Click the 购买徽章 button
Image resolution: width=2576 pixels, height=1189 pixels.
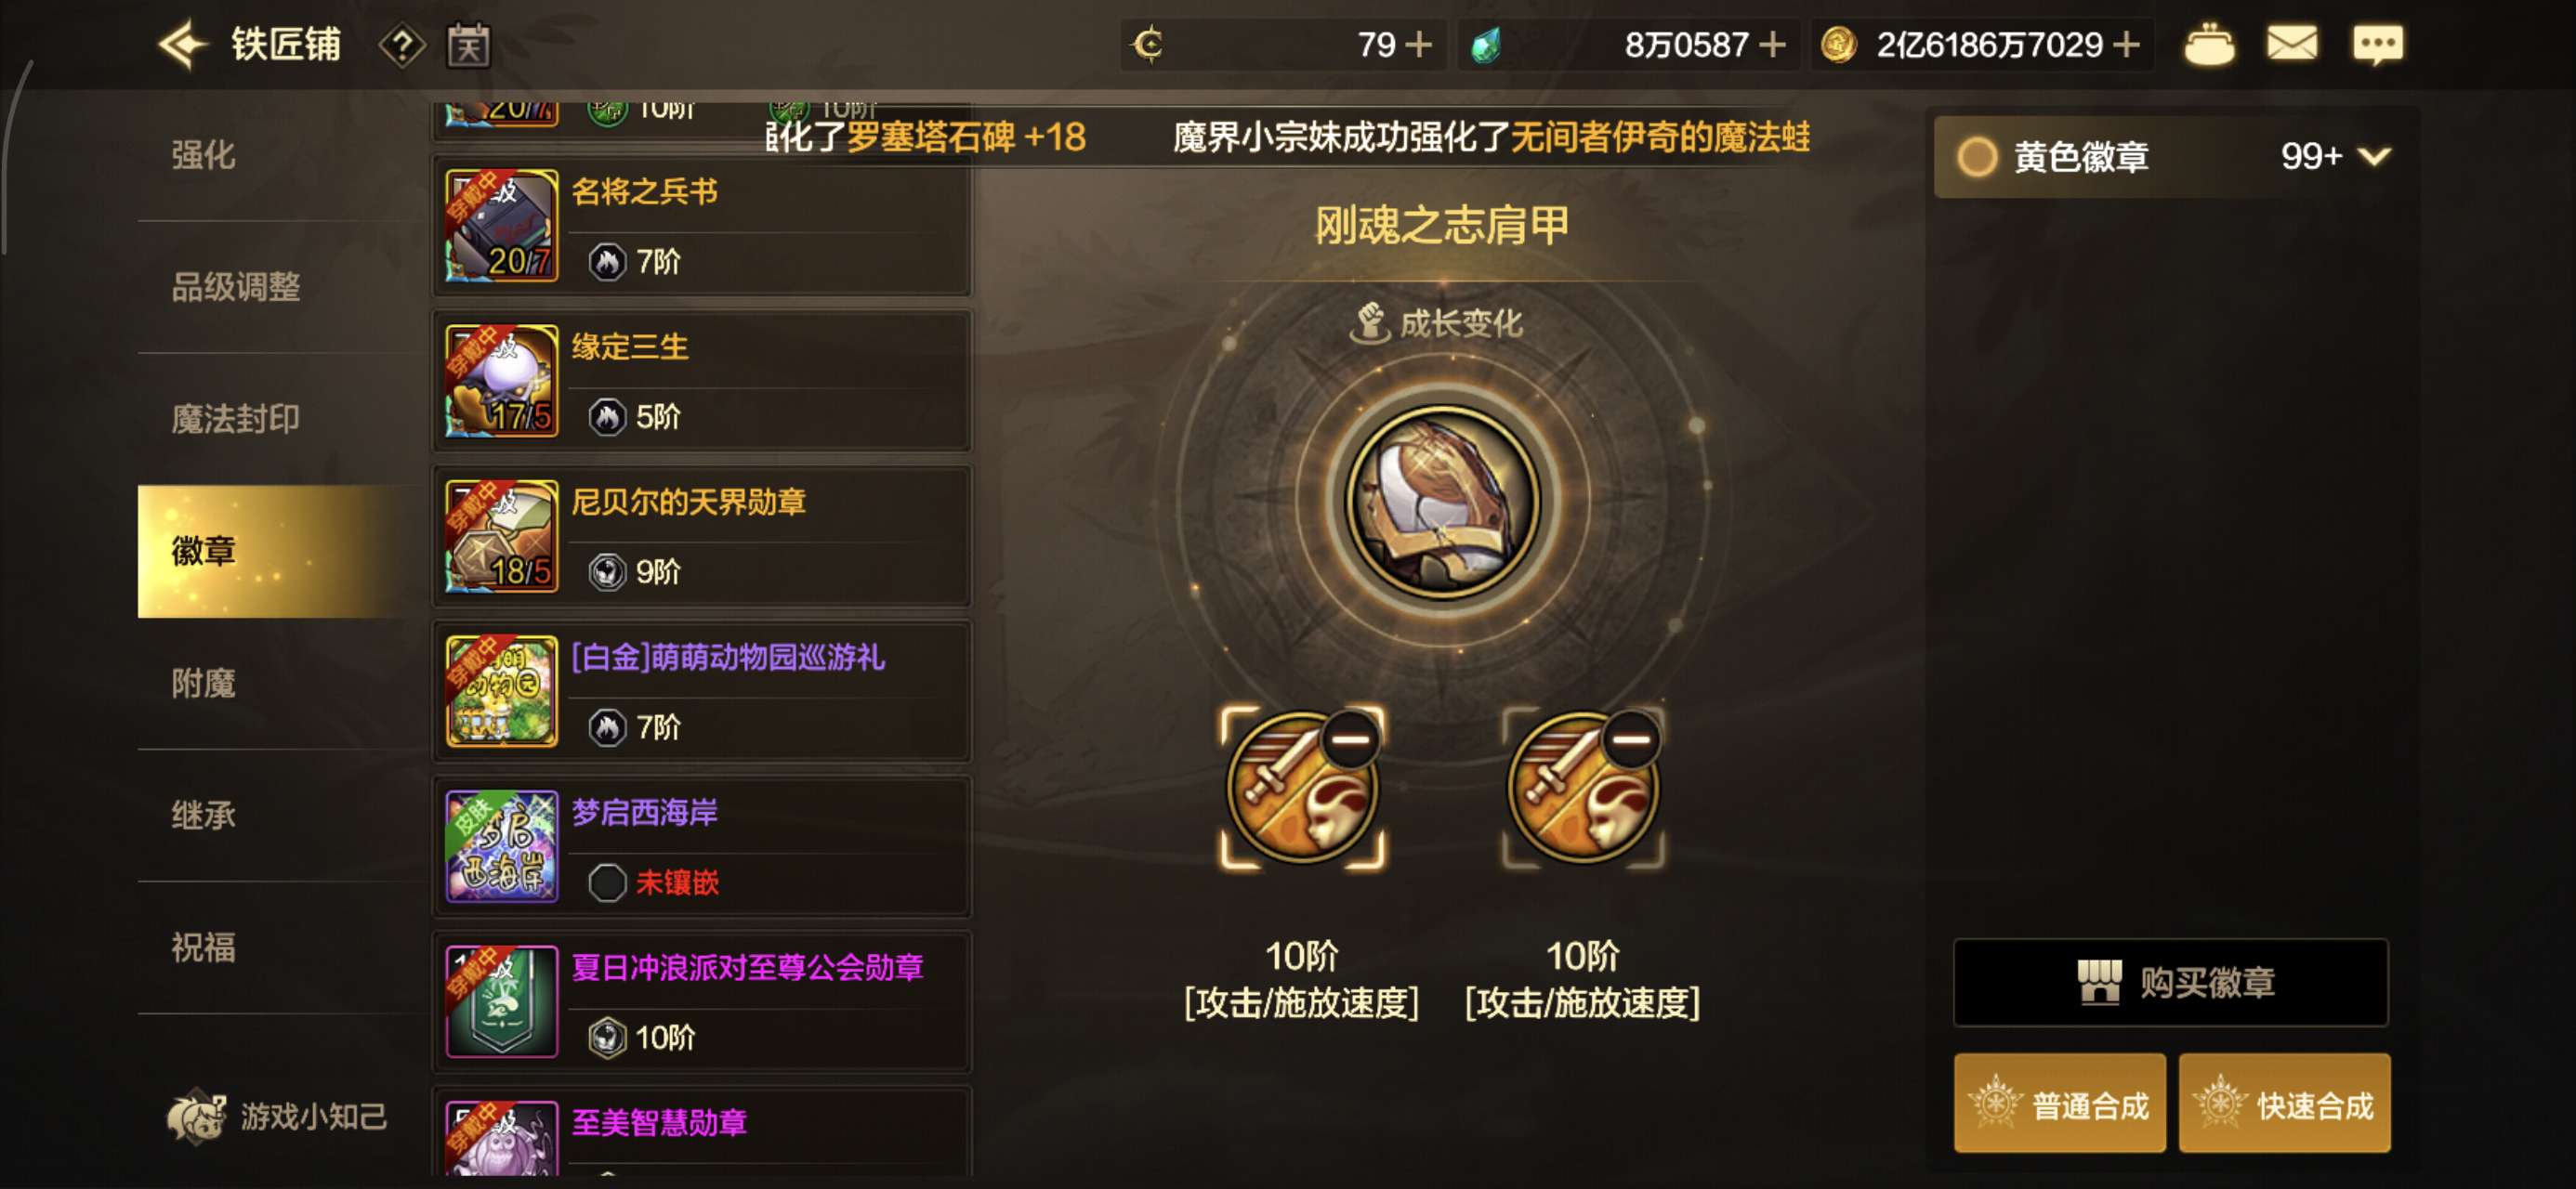pyautogui.click(x=2170, y=982)
